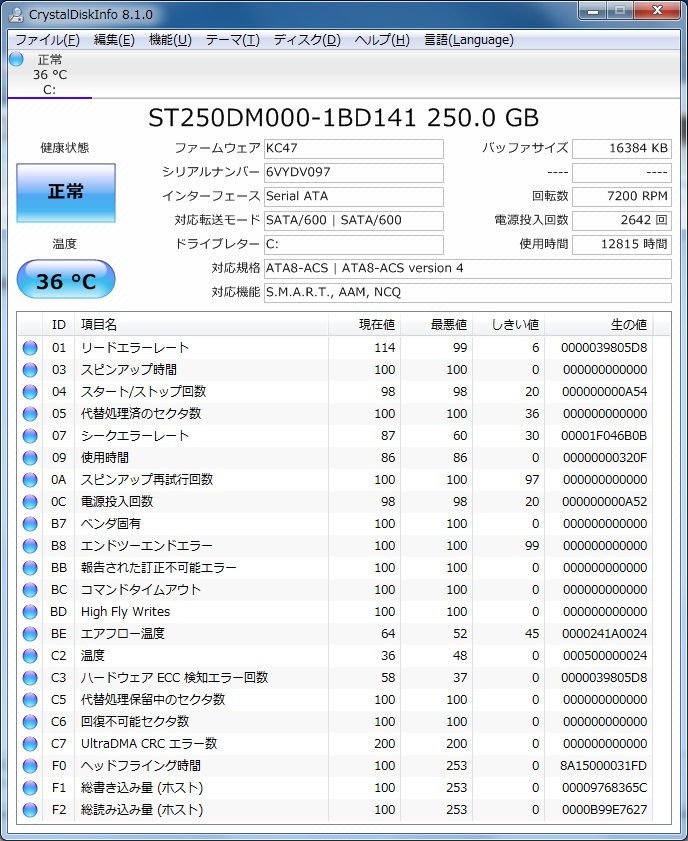The height and width of the screenshot is (841, 688).
Task: Click the status orb for High Fly Writes
Action: coord(30,611)
